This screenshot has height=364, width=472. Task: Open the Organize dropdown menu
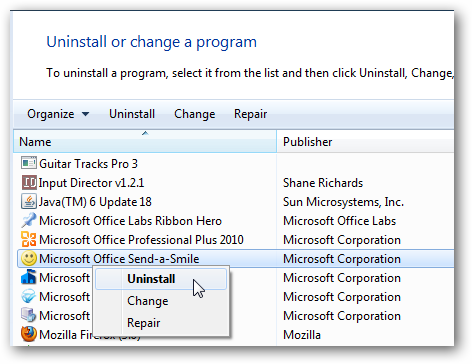58,114
